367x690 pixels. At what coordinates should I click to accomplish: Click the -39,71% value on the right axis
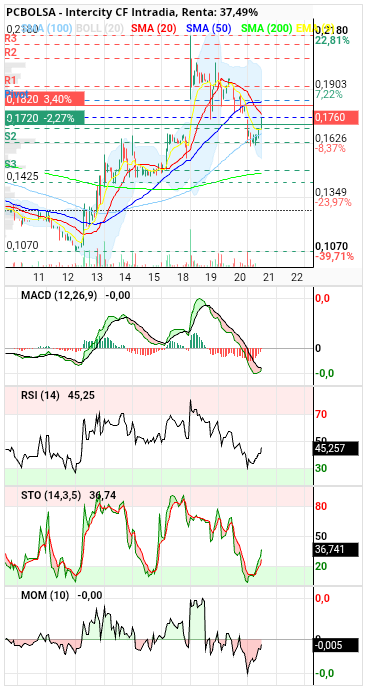(x=333, y=256)
